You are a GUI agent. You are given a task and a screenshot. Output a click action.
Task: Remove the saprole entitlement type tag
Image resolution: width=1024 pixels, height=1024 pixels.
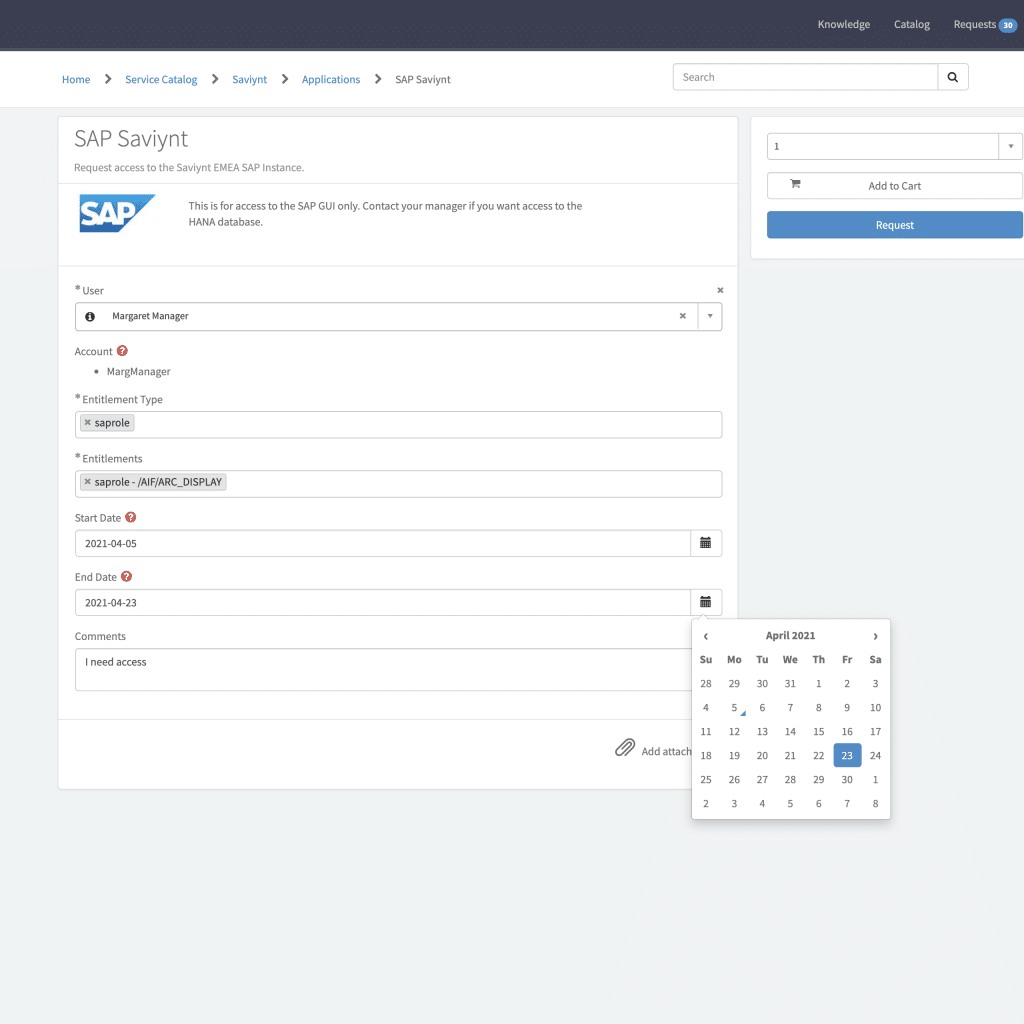[x=88, y=423]
